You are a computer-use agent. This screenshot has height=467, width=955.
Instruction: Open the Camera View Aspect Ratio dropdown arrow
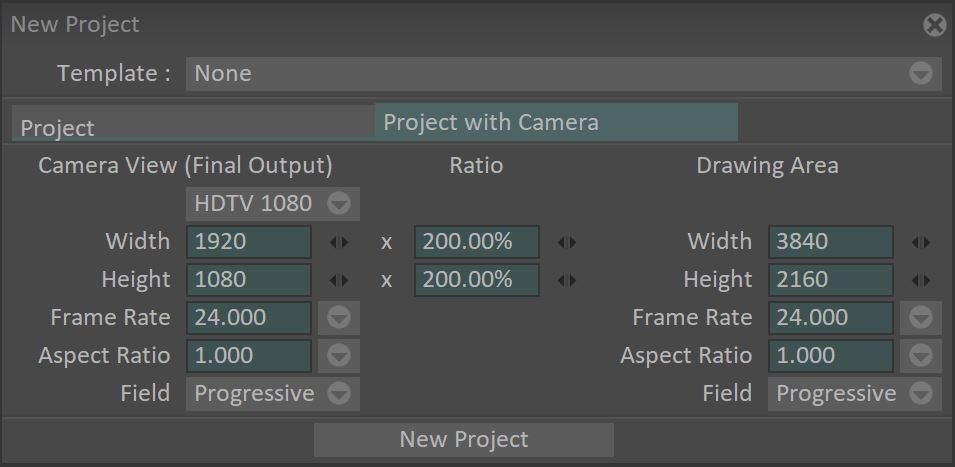coord(339,356)
